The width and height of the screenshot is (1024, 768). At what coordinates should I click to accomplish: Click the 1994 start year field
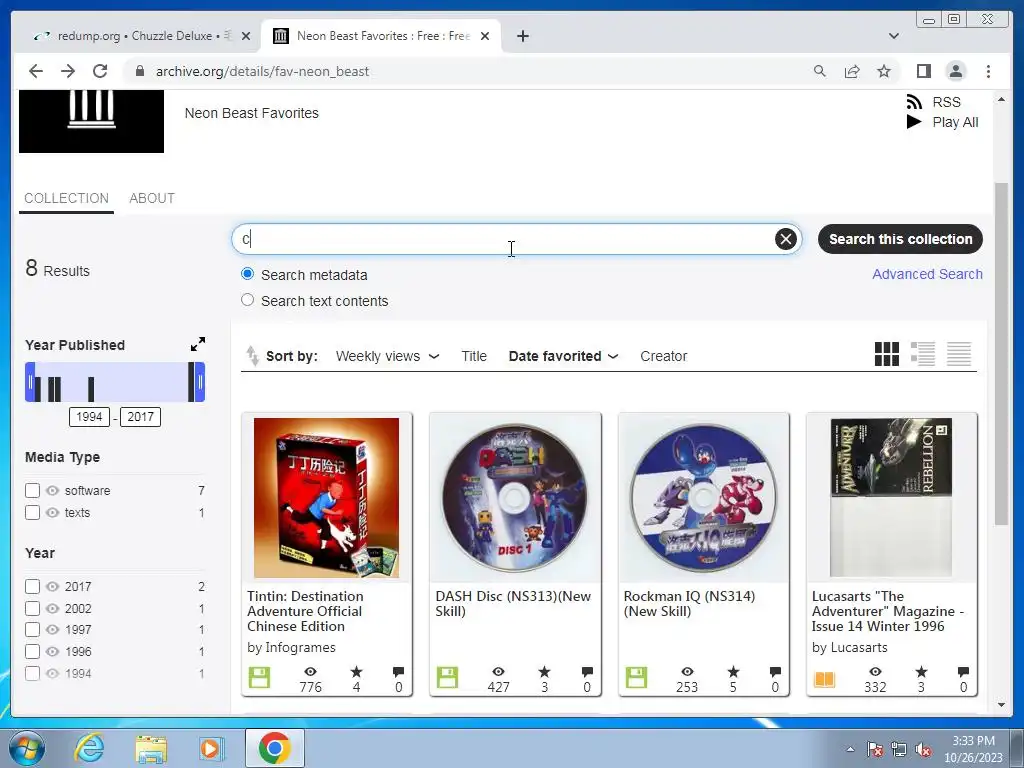(x=89, y=417)
